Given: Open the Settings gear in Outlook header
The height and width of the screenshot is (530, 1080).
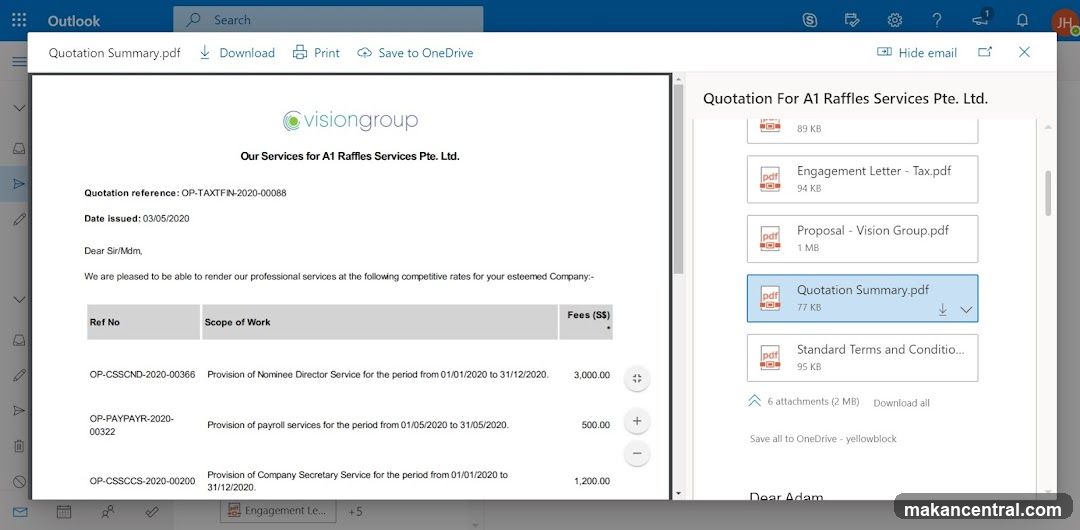Looking at the screenshot, I should [895, 20].
